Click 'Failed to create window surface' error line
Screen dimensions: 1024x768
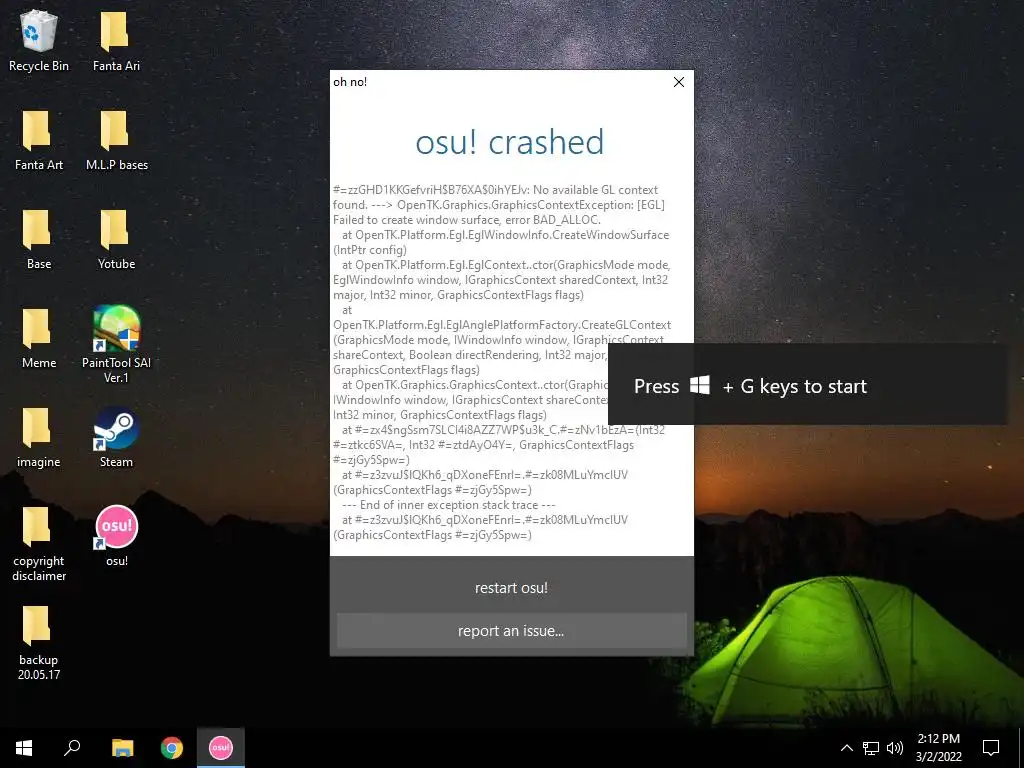pos(467,220)
